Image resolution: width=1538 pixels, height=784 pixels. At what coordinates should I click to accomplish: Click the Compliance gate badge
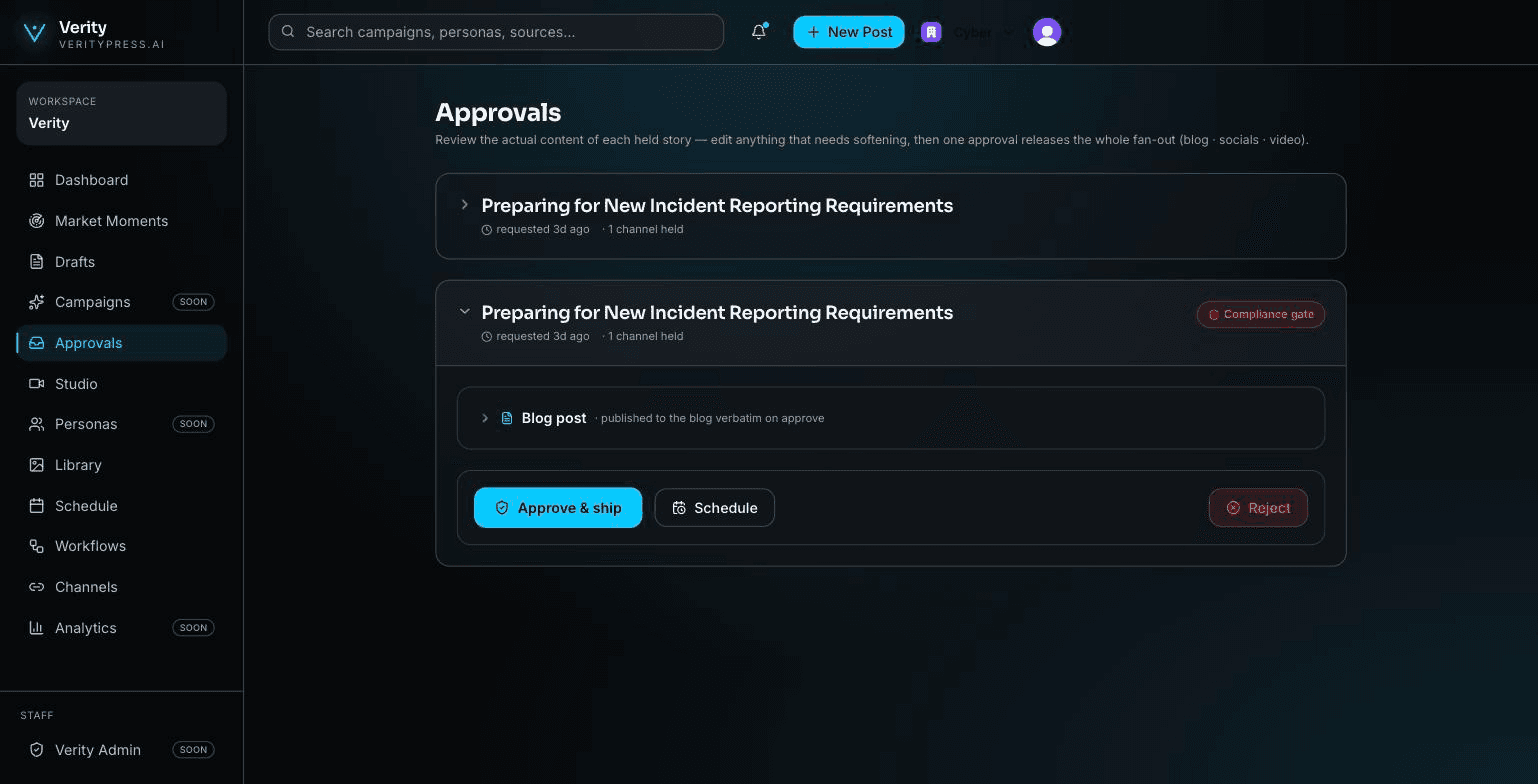coord(1261,314)
